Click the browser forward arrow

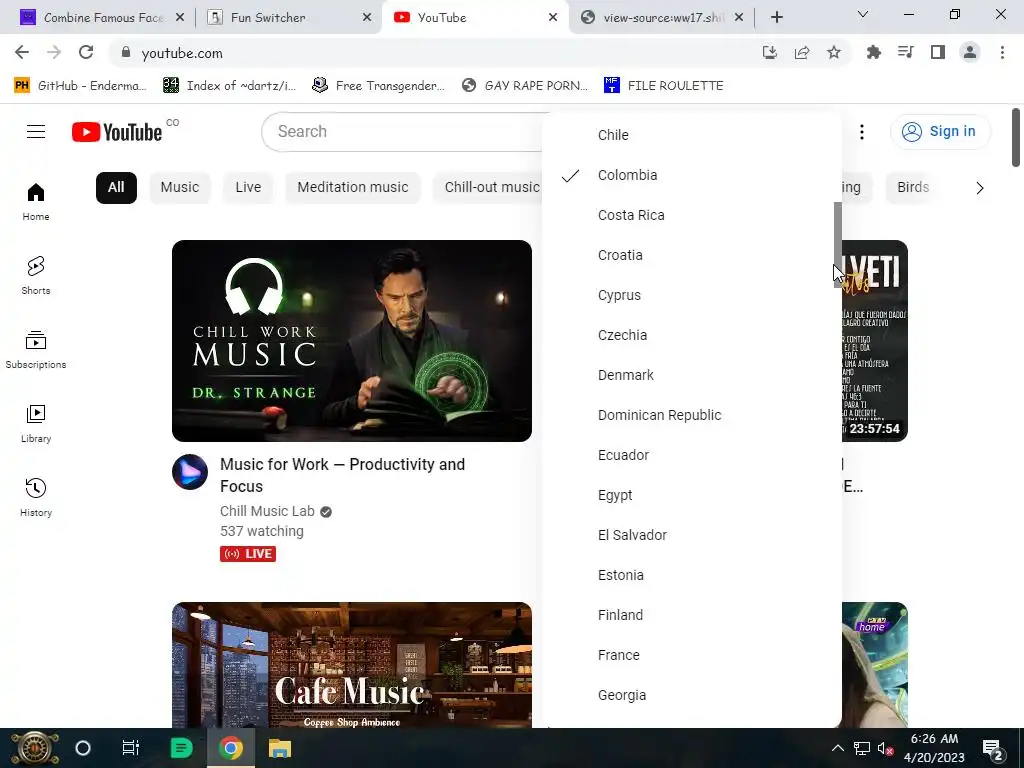pos(54,53)
